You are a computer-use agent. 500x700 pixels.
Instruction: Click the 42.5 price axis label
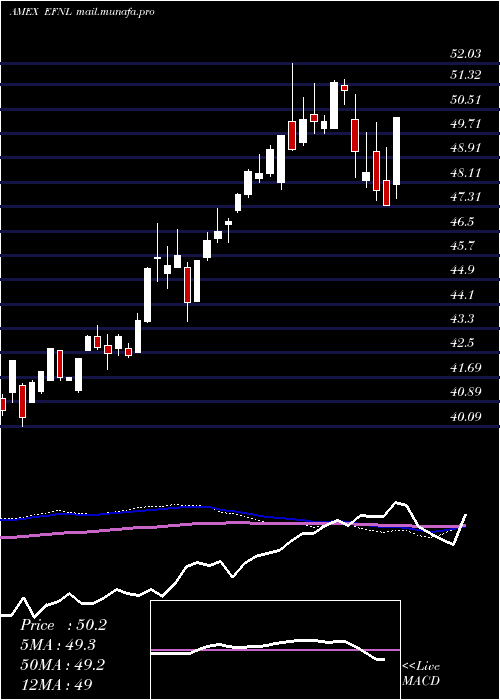point(462,343)
